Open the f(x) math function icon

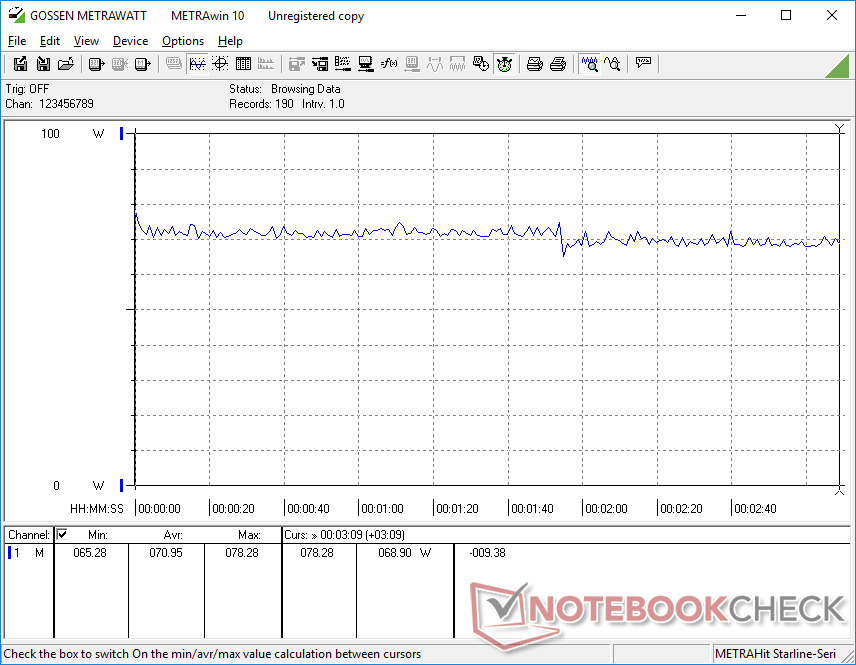click(x=389, y=64)
